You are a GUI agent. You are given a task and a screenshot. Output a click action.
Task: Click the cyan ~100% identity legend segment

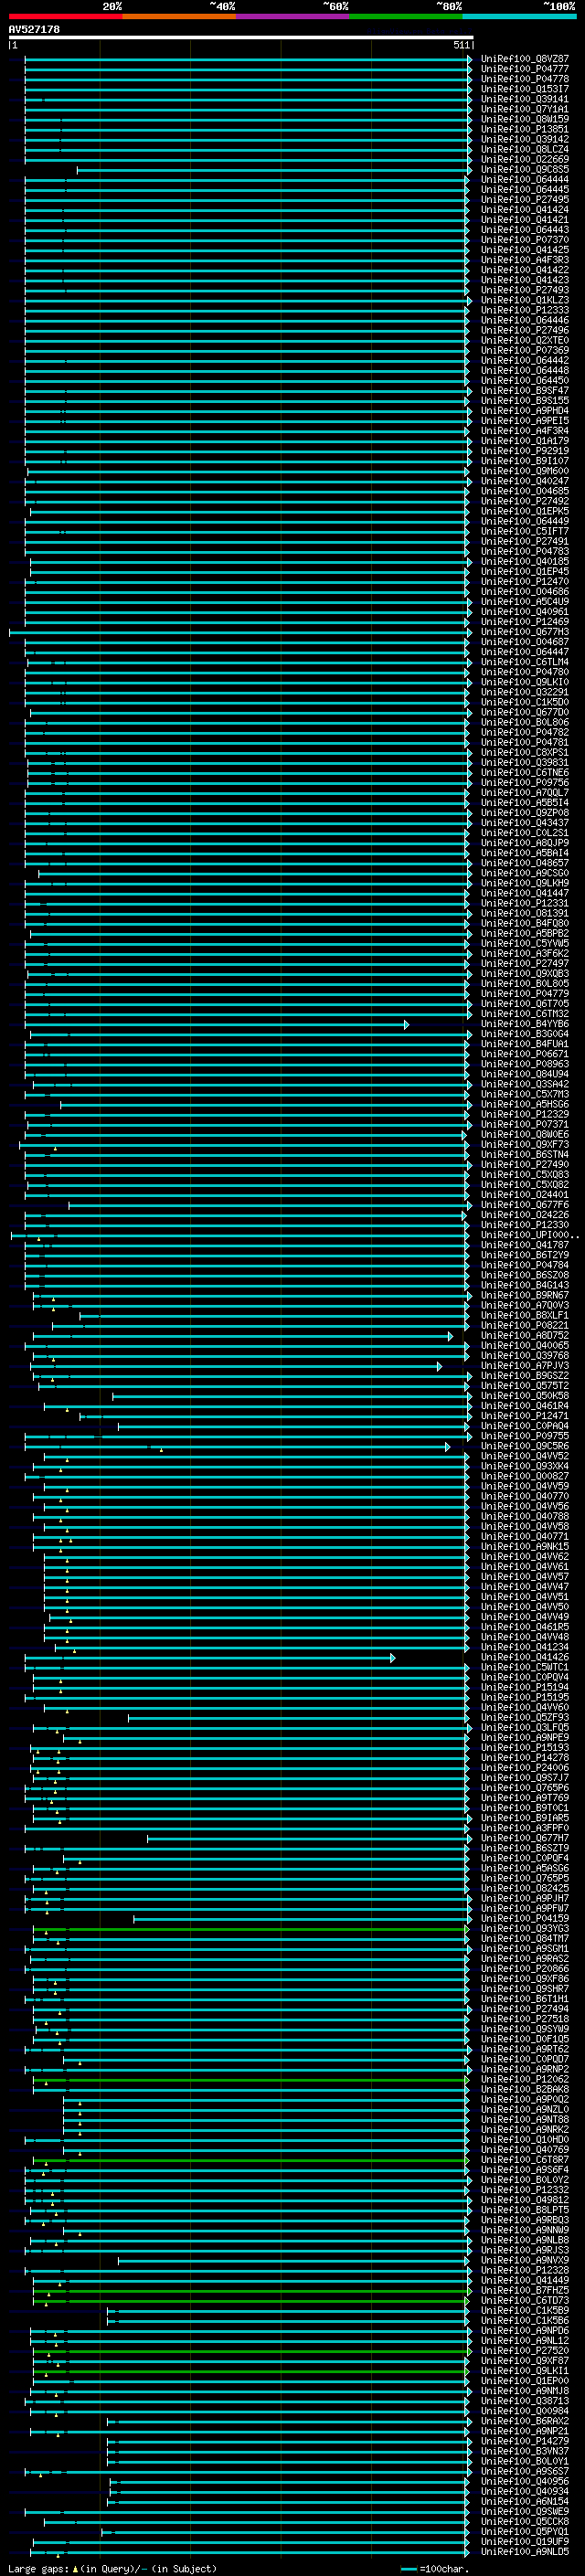point(520,17)
